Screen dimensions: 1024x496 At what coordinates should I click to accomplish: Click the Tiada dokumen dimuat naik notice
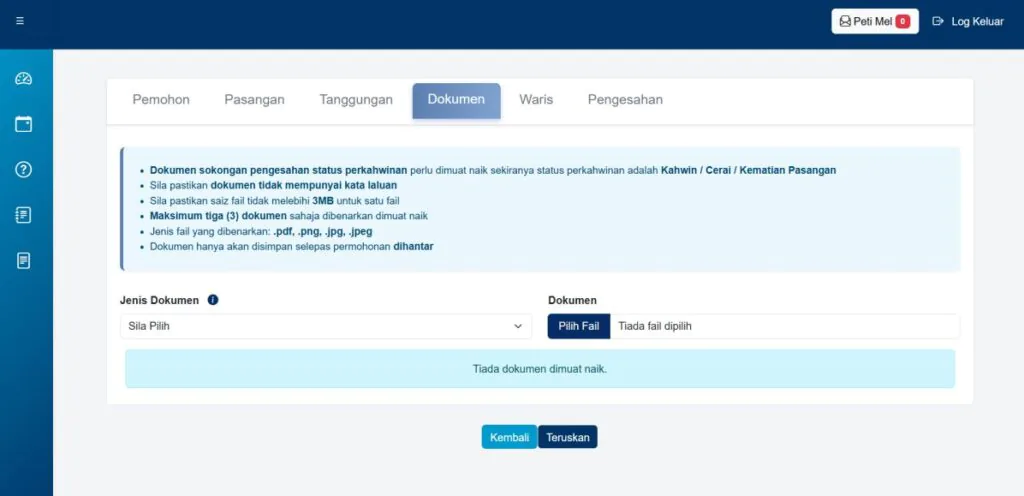click(x=540, y=369)
